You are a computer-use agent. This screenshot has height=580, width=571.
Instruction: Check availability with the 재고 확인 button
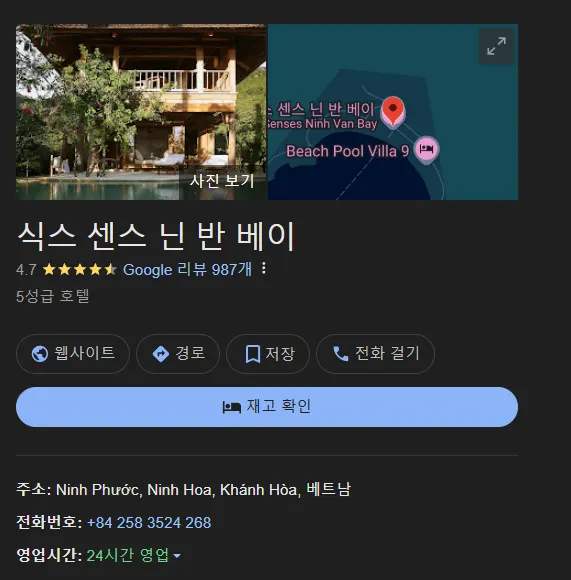tap(267, 407)
